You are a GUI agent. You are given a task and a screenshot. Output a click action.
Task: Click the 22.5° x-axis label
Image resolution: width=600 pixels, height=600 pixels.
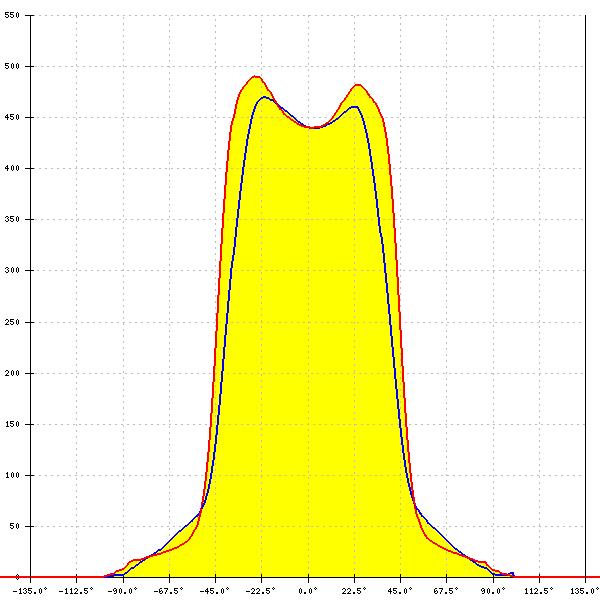[354, 591]
